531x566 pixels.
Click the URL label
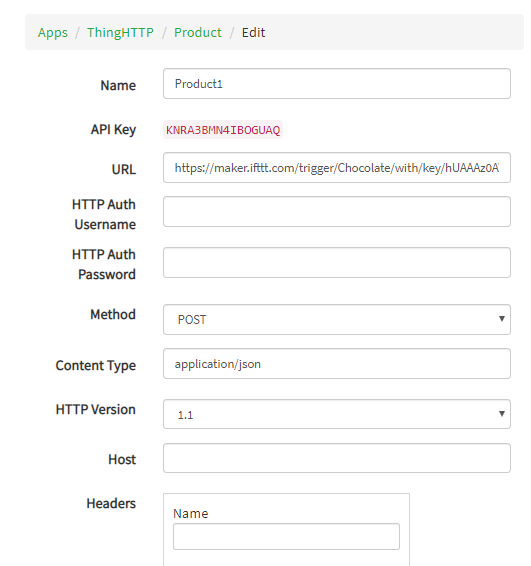click(124, 169)
